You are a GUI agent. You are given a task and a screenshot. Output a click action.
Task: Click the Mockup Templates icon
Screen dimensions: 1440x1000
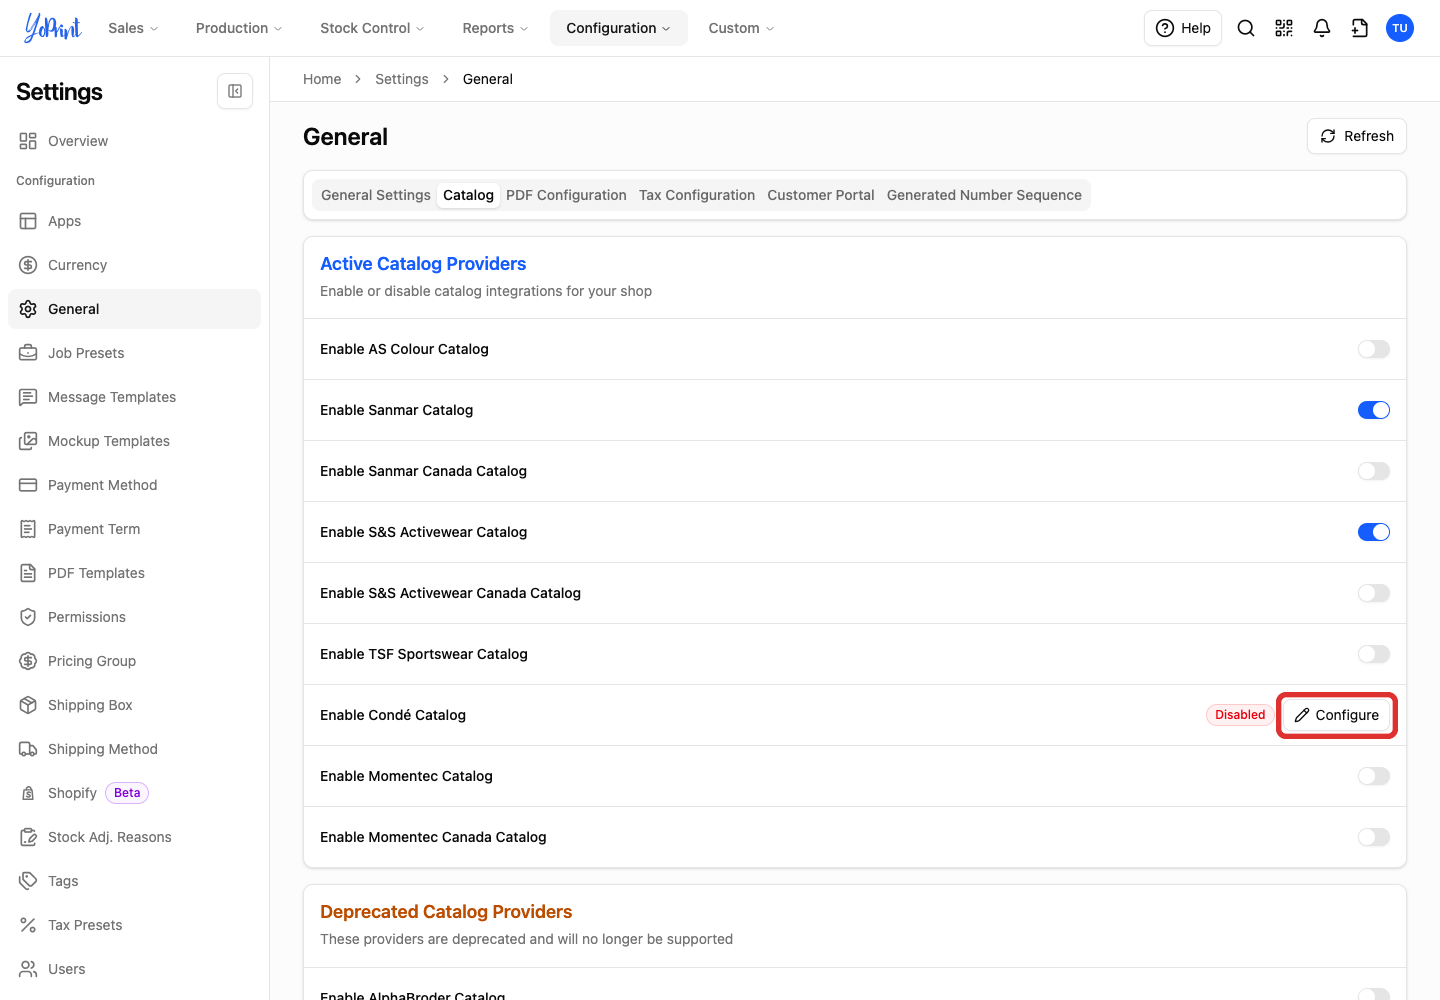(28, 441)
